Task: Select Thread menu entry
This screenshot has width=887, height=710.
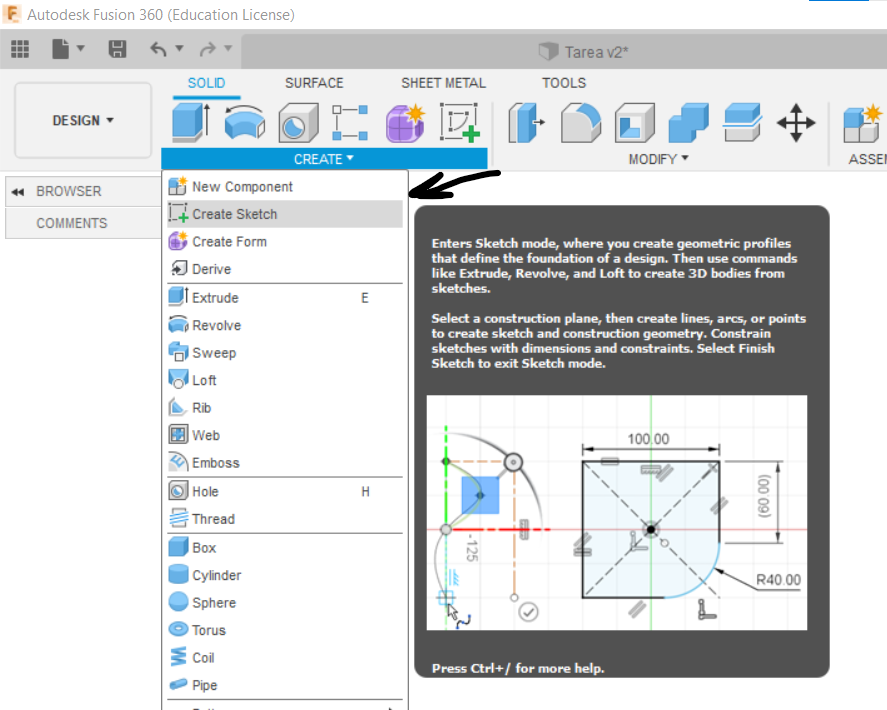Action: click(285, 519)
